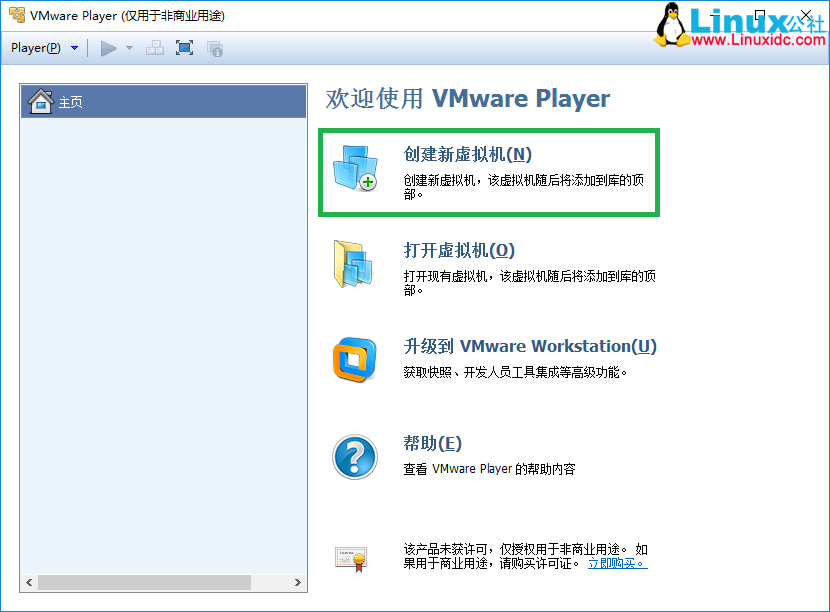Click text 查看 VMware Player 的帮助内容
The image size is (830, 612).
click(489, 469)
